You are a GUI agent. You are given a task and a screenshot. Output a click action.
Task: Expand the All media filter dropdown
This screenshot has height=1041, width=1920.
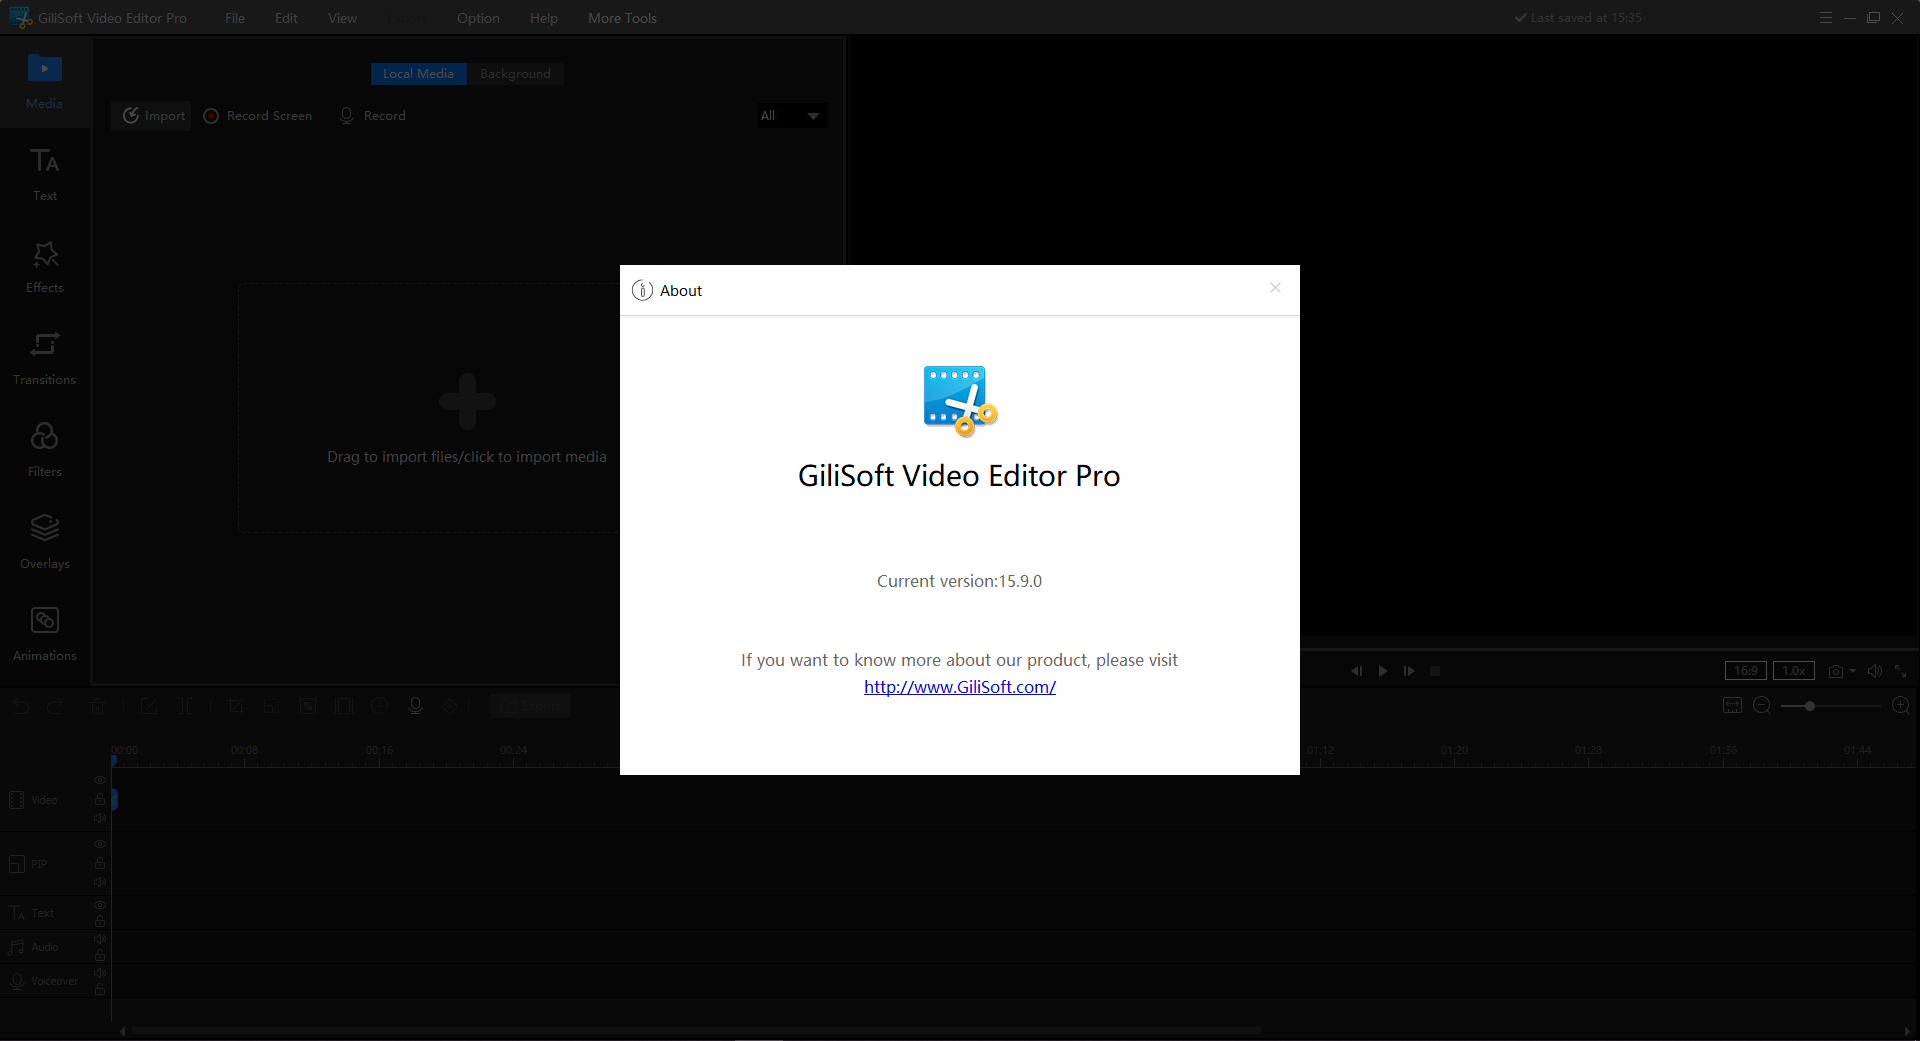pyautogui.click(x=791, y=116)
